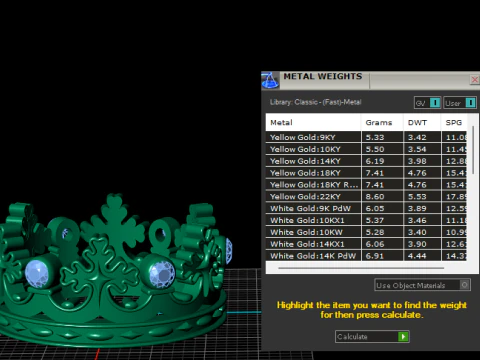Viewport: 480px width, 360px height.
Task: Click the right-center blue gemstone on crown
Action: click(x=162, y=274)
